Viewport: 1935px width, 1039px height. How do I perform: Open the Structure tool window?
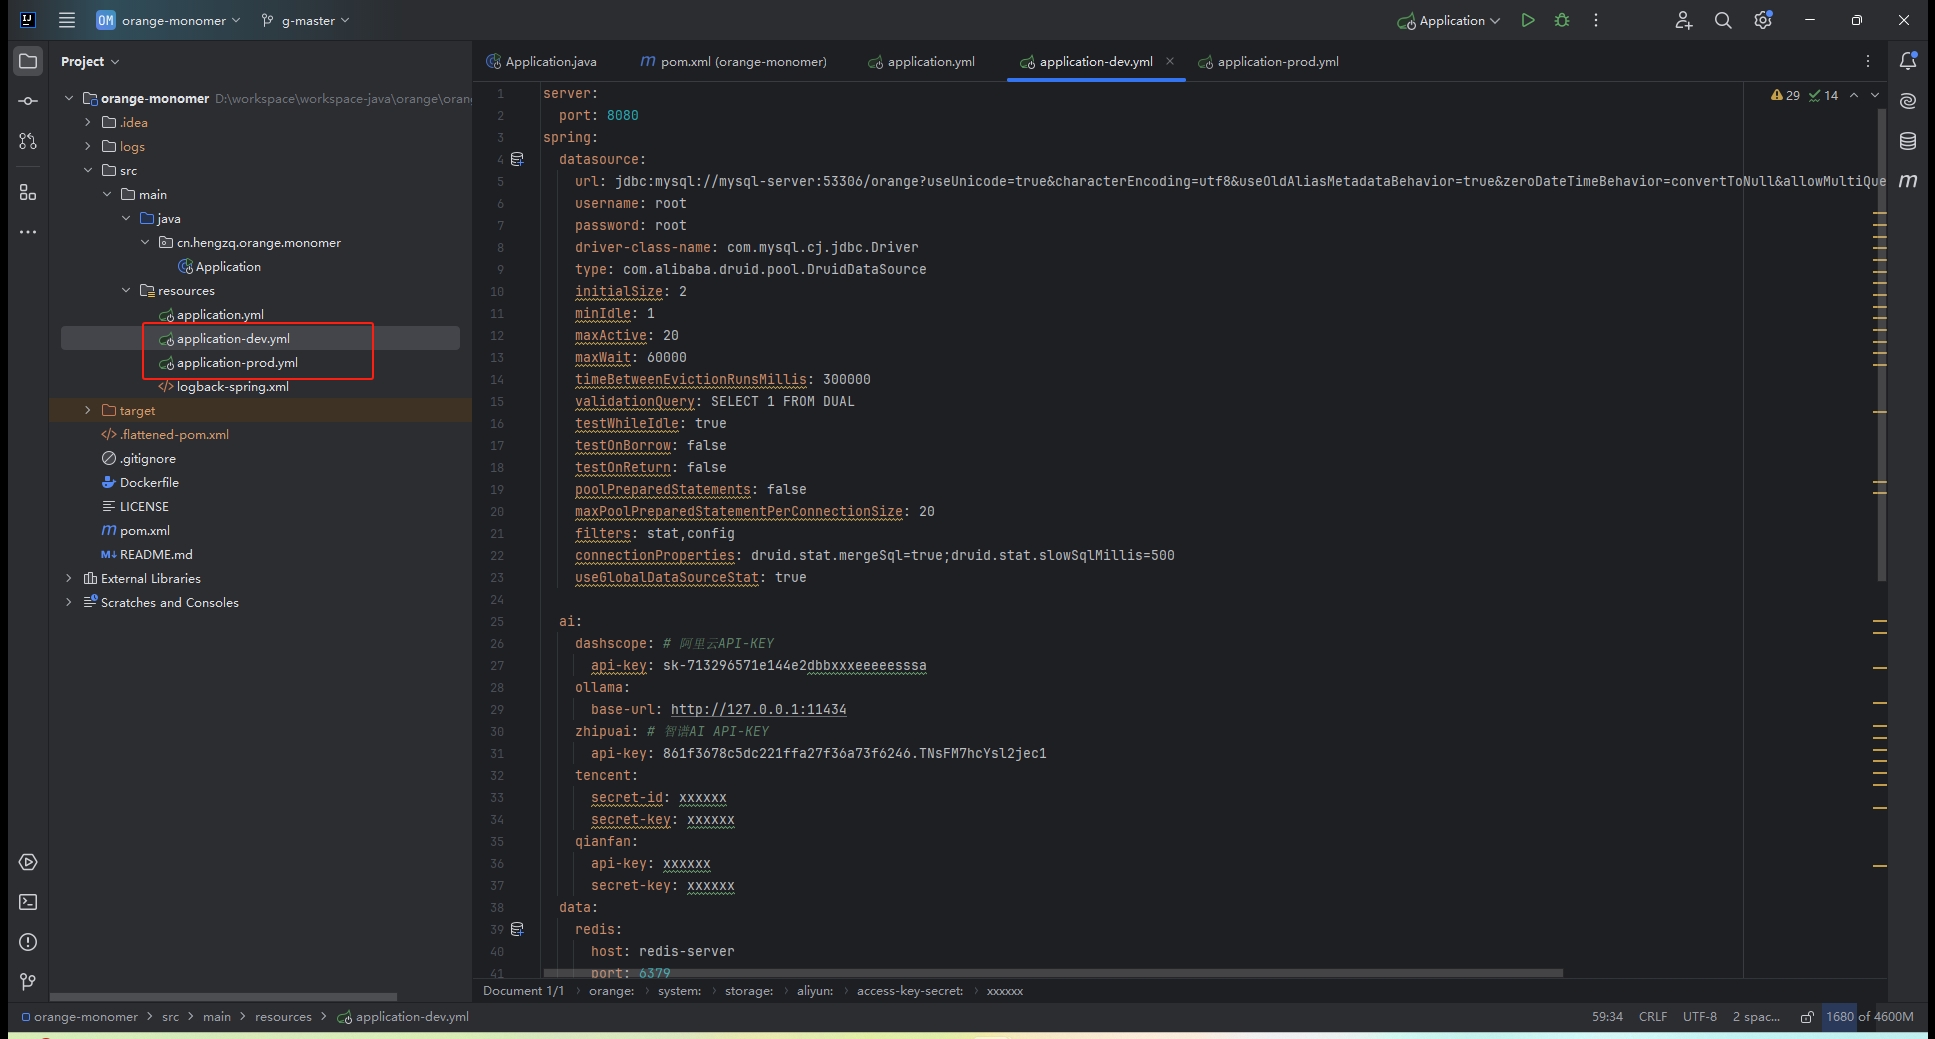pos(28,192)
